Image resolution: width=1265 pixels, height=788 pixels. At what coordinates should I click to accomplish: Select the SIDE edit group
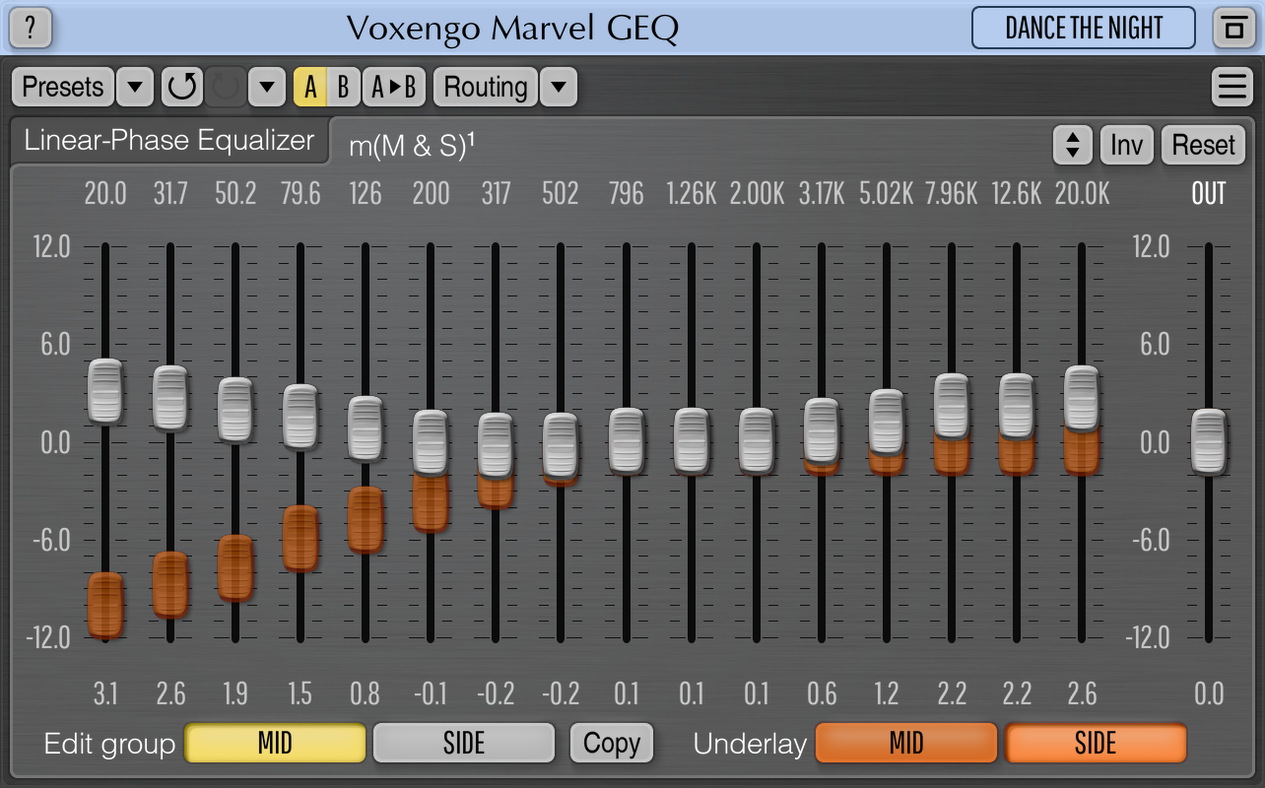click(x=463, y=743)
